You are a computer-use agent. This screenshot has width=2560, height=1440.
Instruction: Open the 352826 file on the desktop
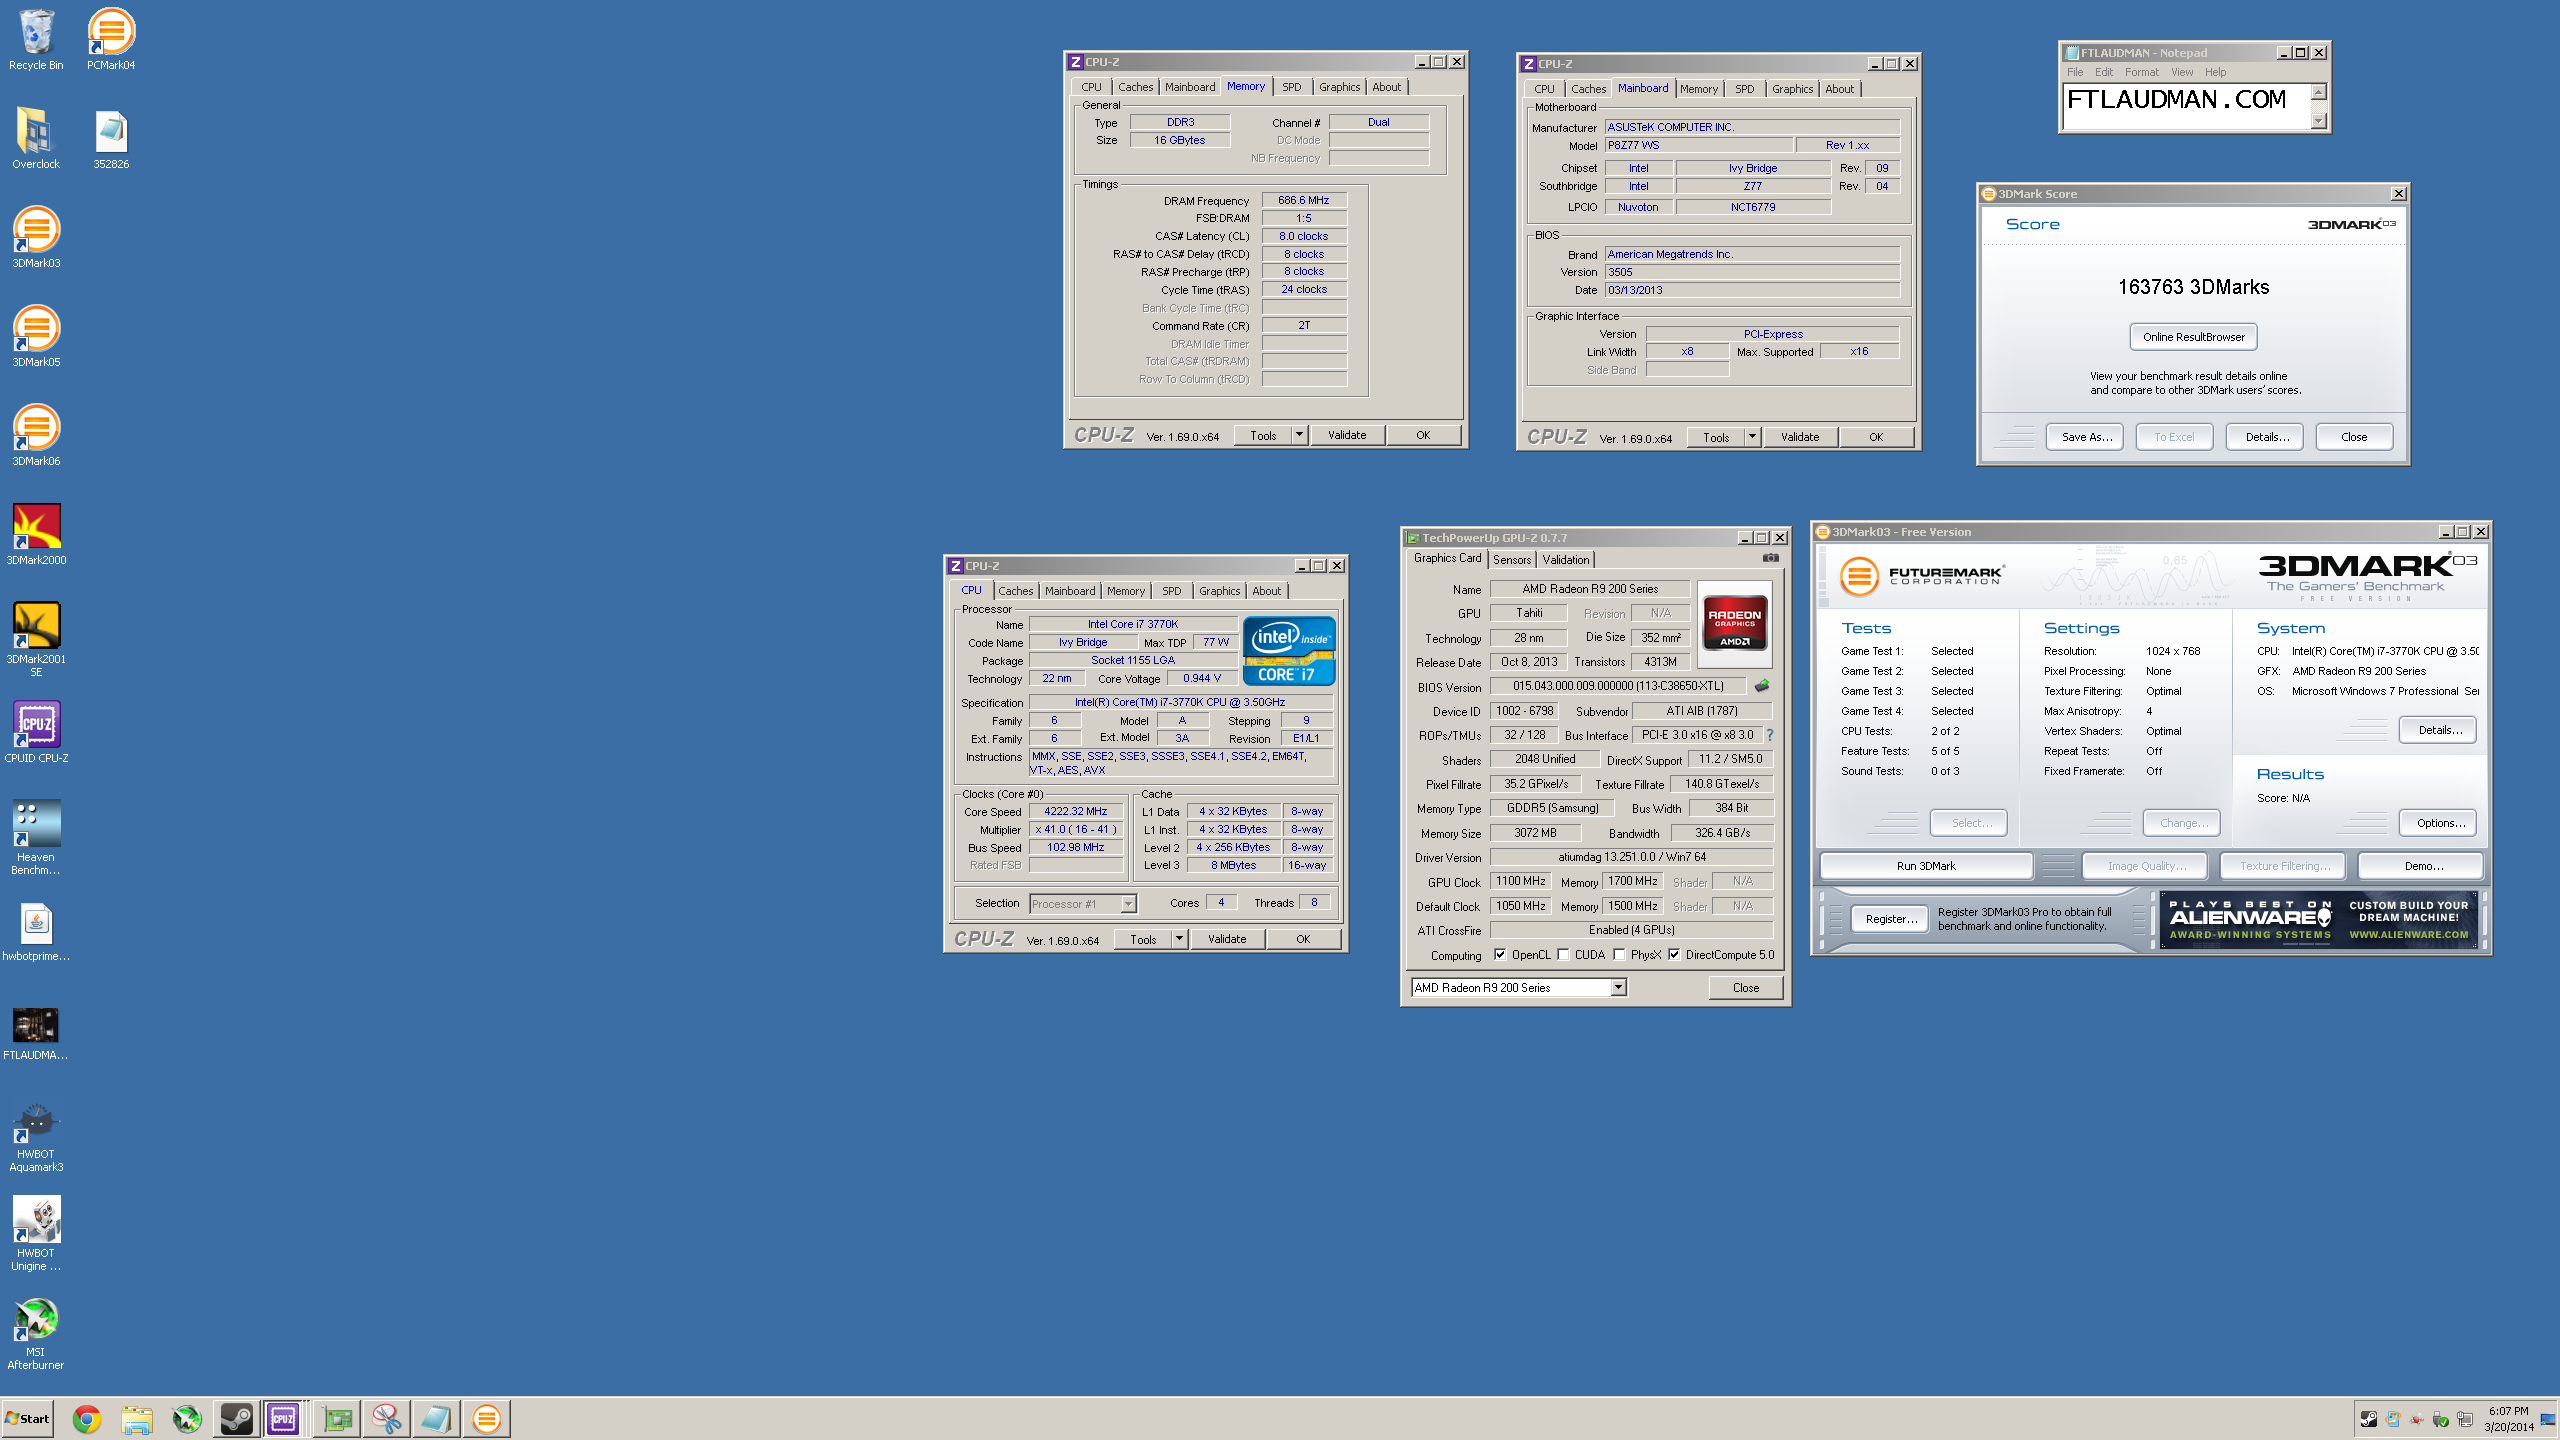(x=111, y=139)
